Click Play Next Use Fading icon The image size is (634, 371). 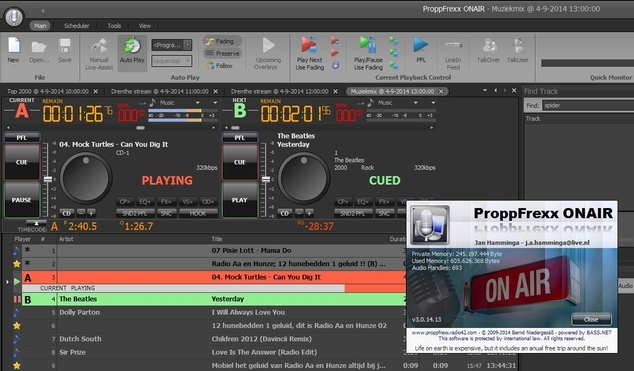[x=309, y=44]
